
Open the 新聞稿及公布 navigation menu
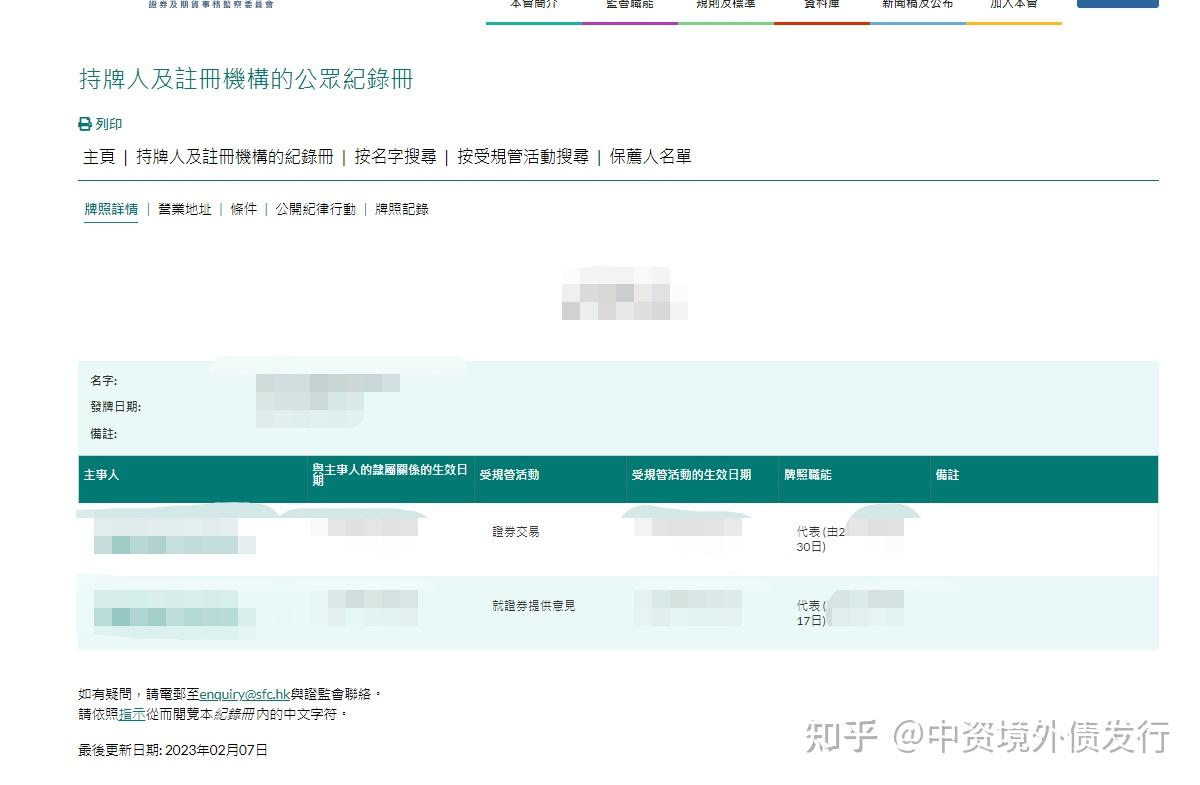point(916,4)
